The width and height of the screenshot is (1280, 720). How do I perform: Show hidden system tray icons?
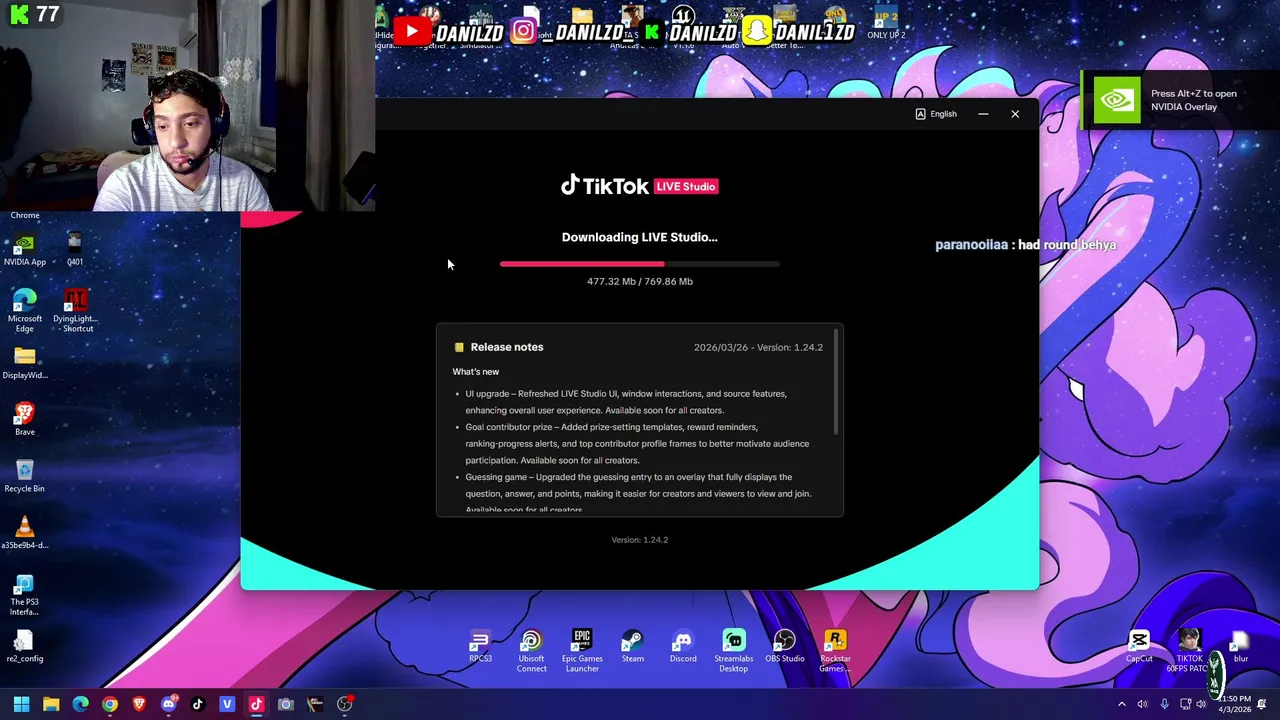pos(1121,705)
